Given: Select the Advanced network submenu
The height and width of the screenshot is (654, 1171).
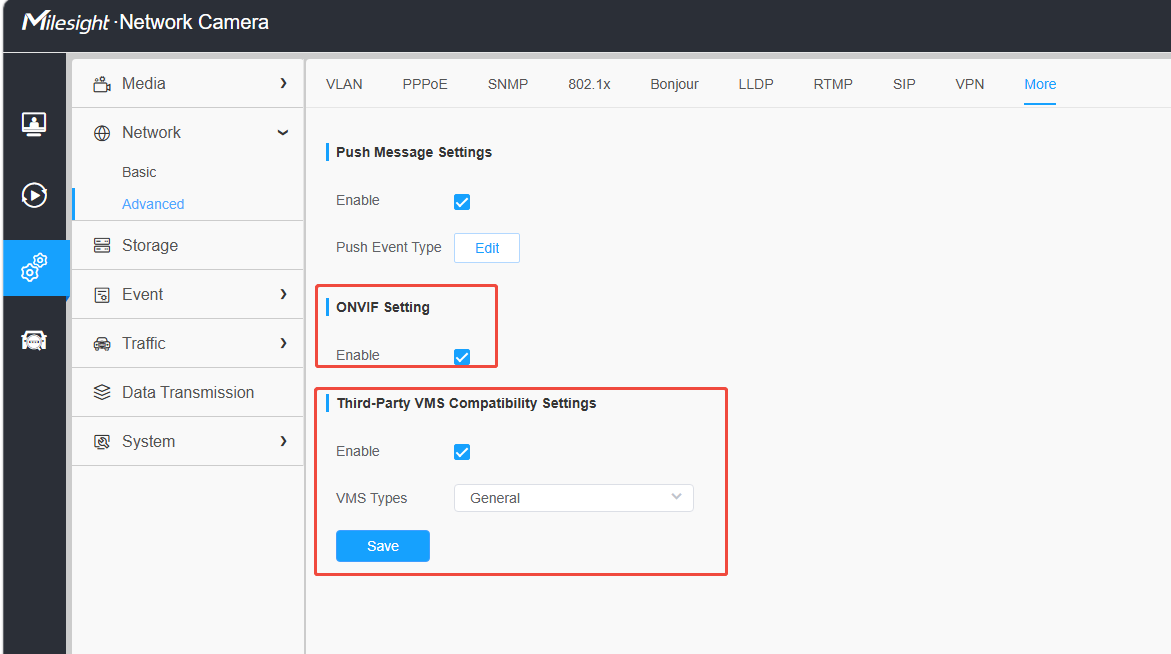Looking at the screenshot, I should tap(153, 205).
